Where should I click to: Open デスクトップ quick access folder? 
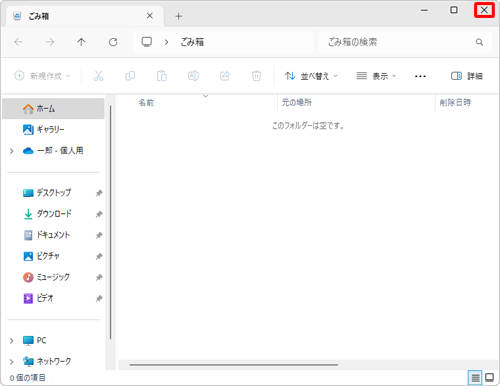click(x=47, y=193)
